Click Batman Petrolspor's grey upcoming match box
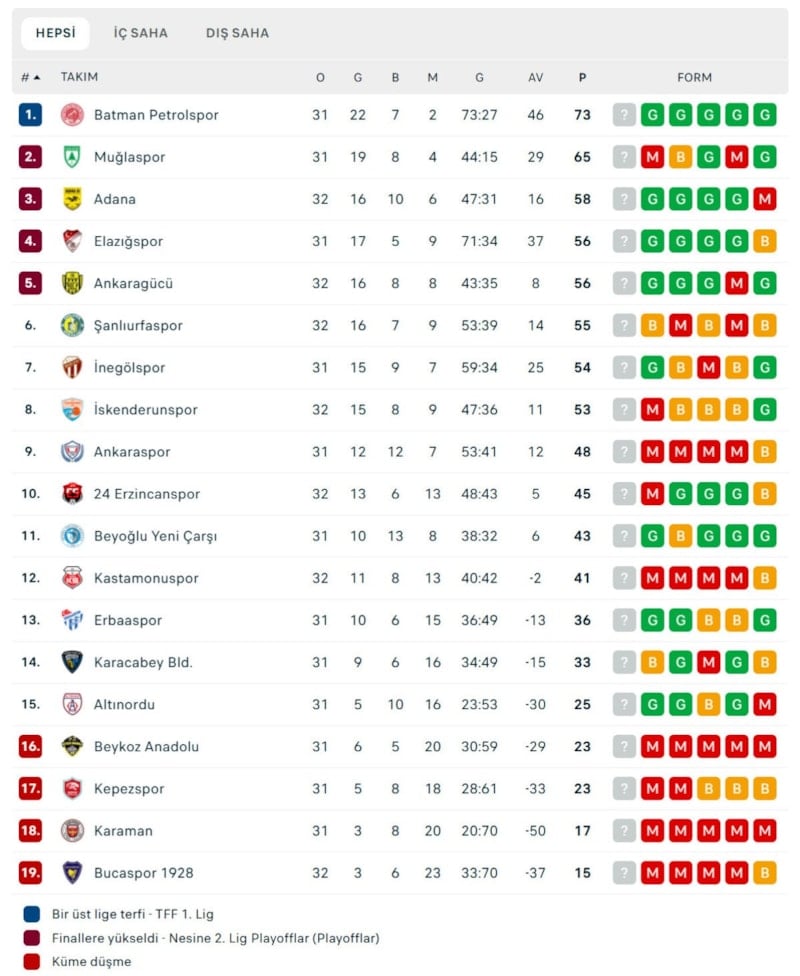This screenshot has height=976, width=800. coord(624,115)
